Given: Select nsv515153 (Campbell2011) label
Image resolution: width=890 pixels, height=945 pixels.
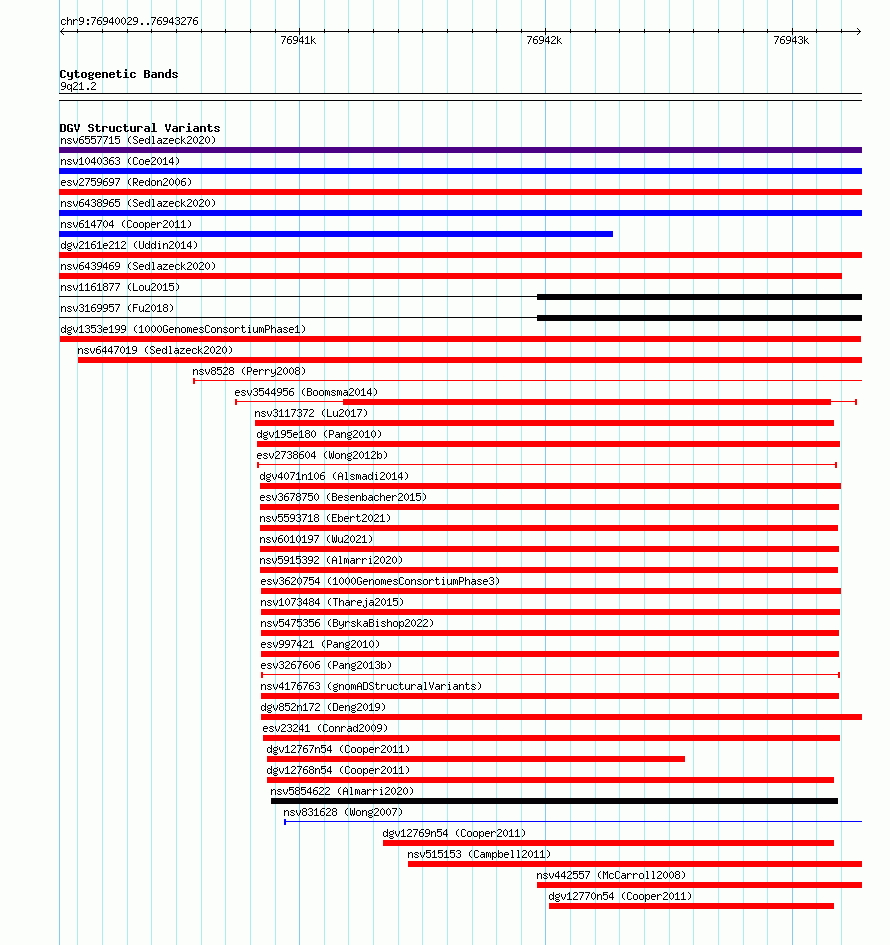Looking at the screenshot, I should 479,855.
